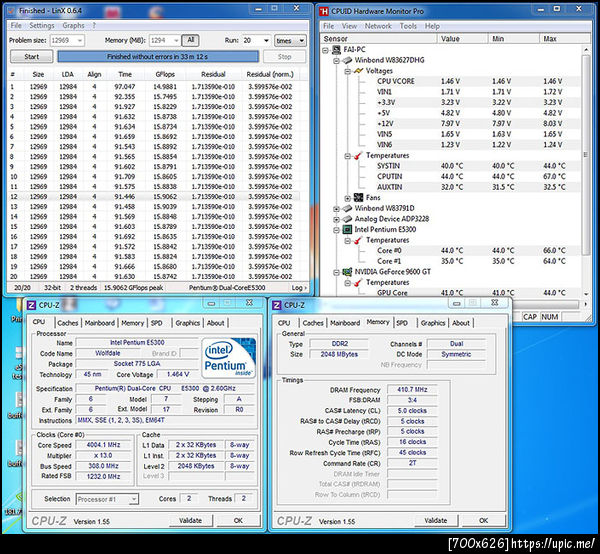Screen dimensions: 600x554
Task: Click Validate in left CPU-Z window
Action: 190,520
